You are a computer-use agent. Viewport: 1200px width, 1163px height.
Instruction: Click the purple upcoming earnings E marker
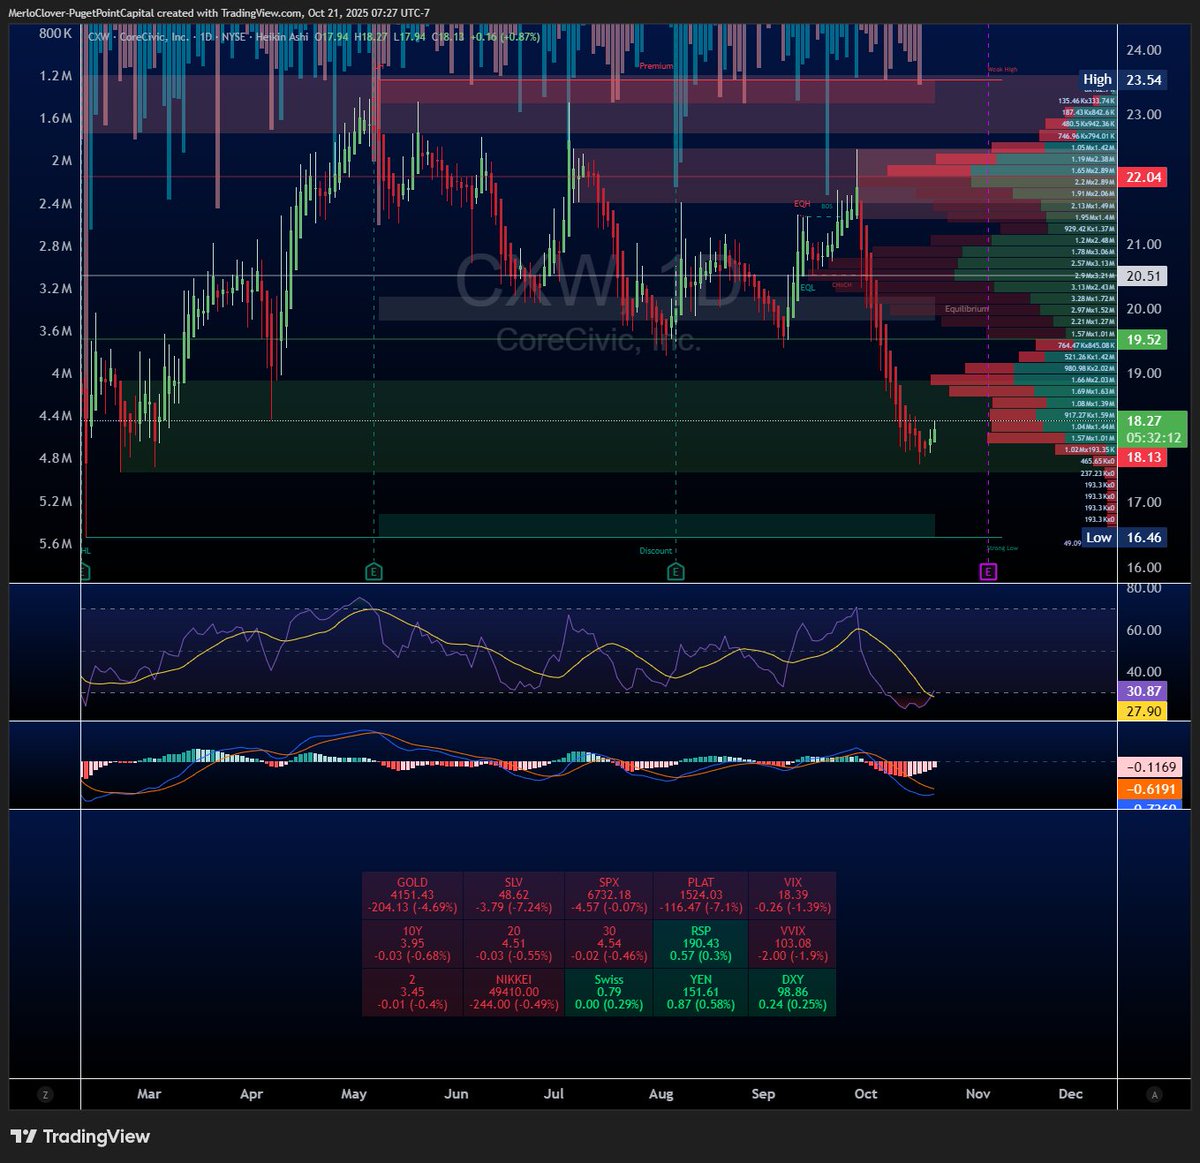click(x=988, y=572)
